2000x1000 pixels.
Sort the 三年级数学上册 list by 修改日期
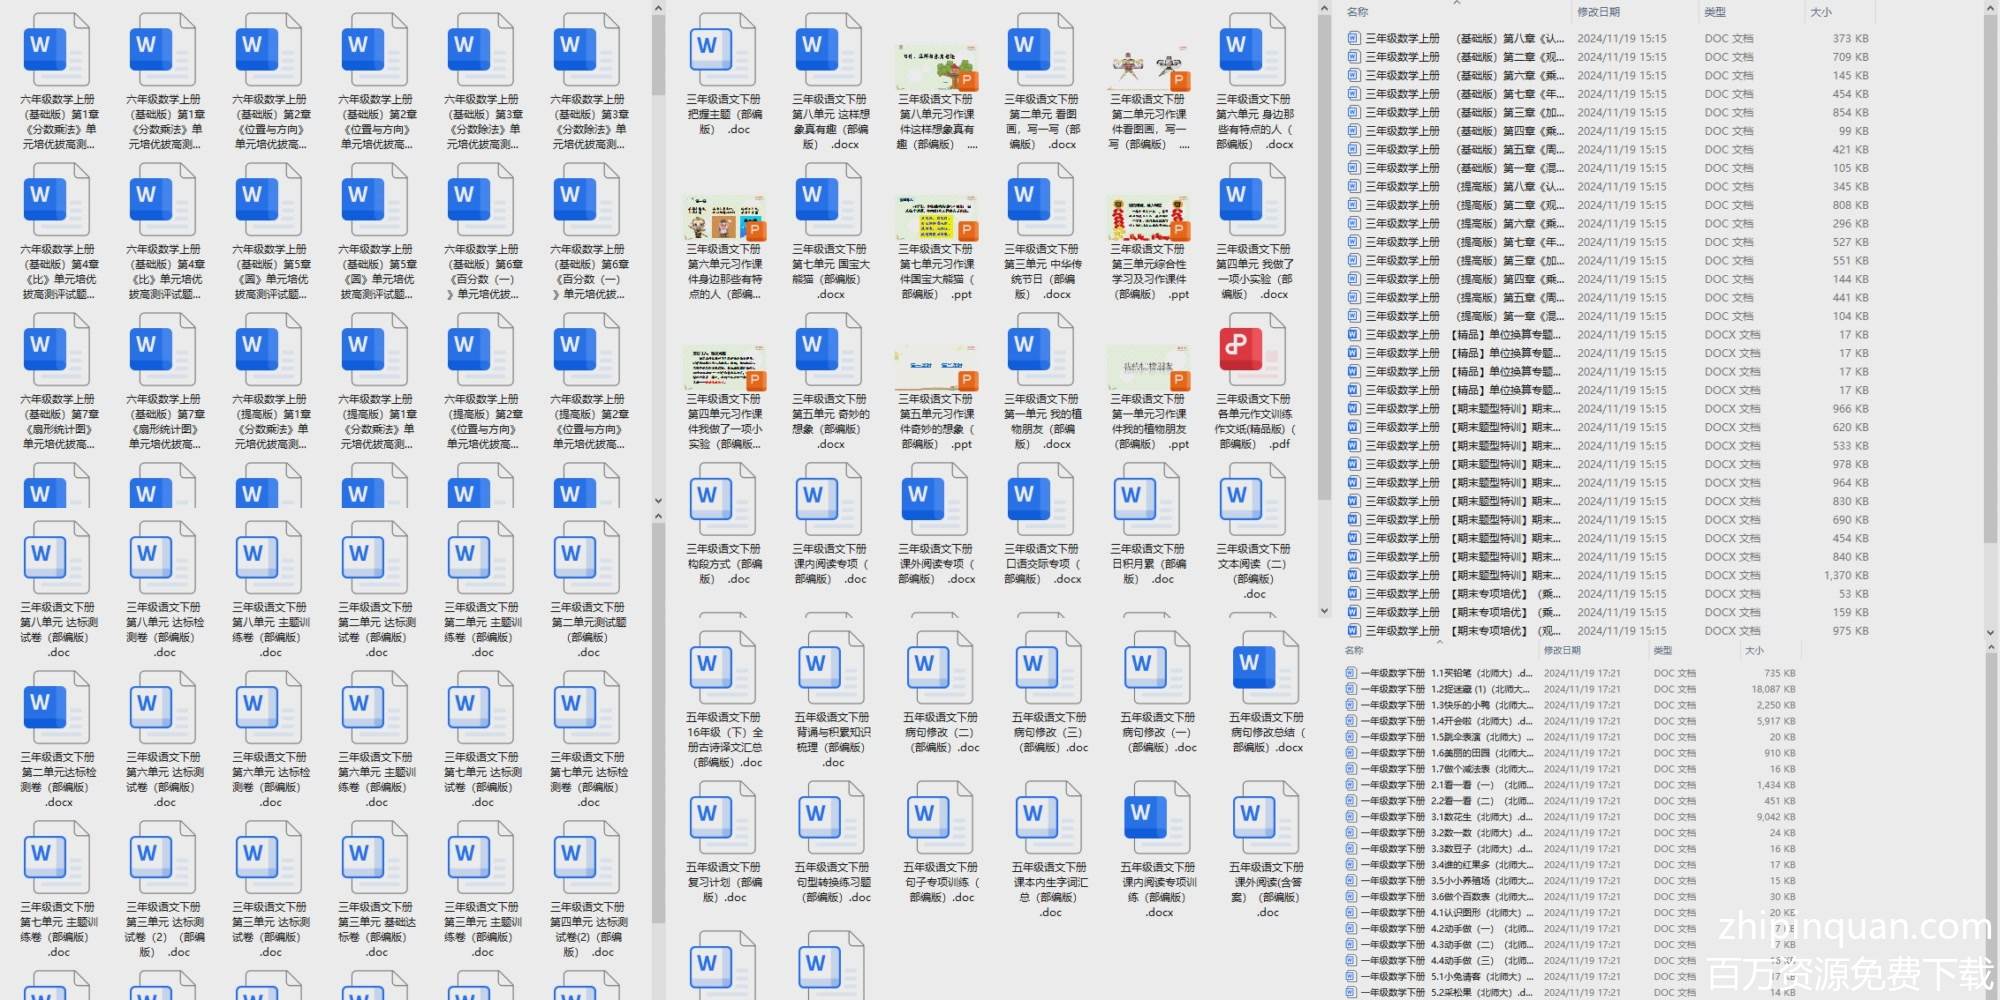pyautogui.click(x=1598, y=12)
